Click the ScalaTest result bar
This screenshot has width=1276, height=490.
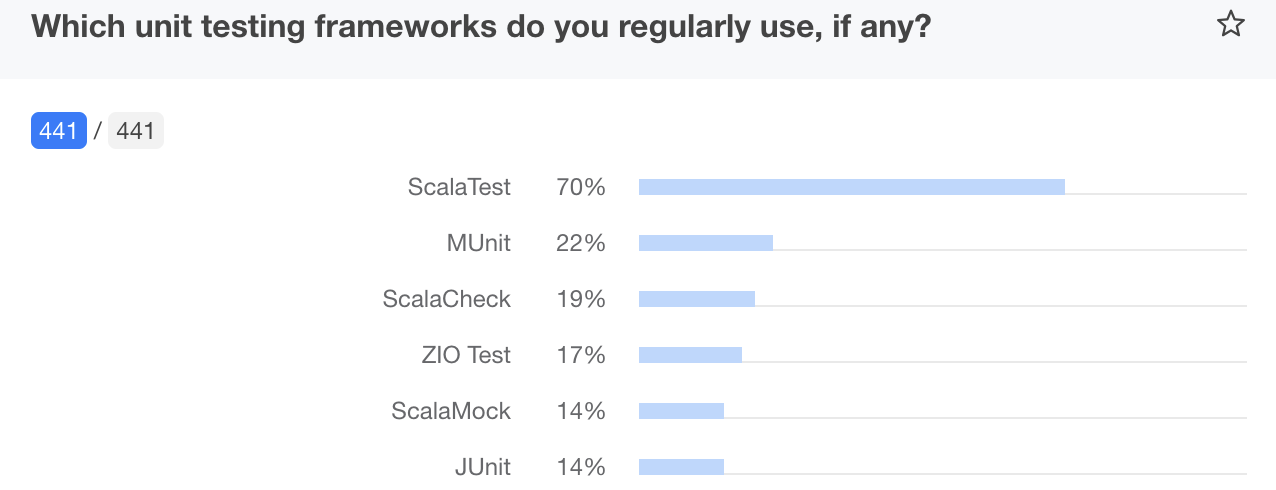(851, 187)
